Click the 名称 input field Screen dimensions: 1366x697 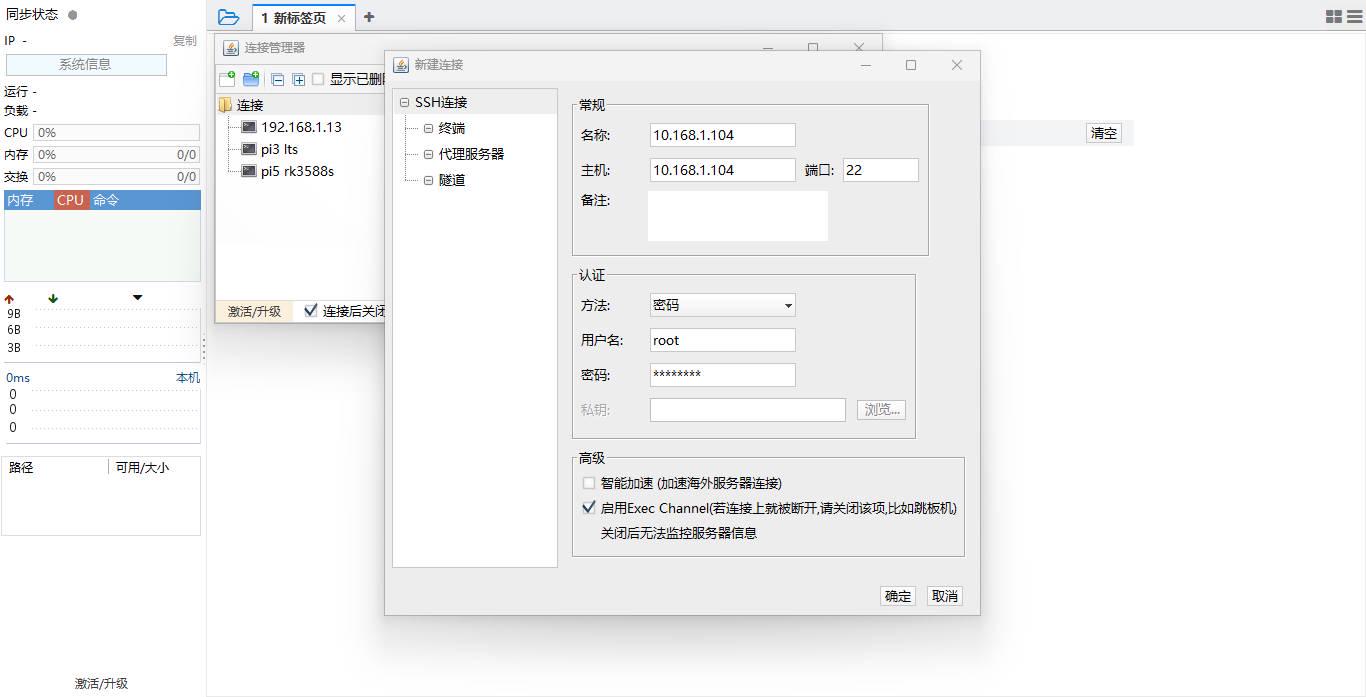(x=722, y=135)
